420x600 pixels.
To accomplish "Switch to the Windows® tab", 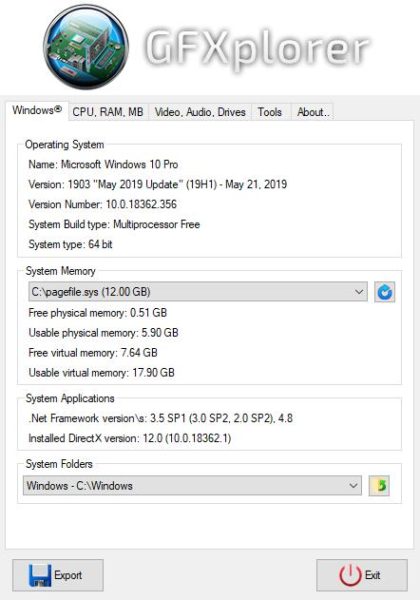I will point(37,110).
